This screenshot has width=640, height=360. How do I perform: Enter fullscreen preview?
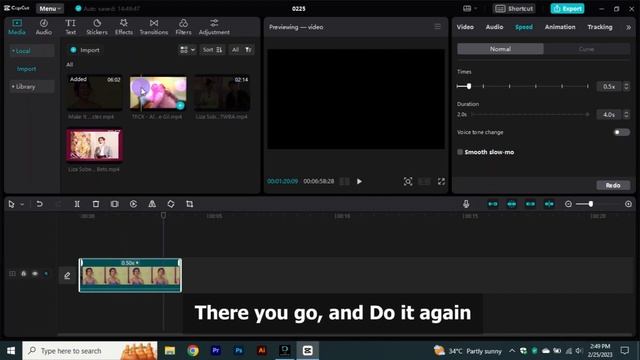click(441, 181)
